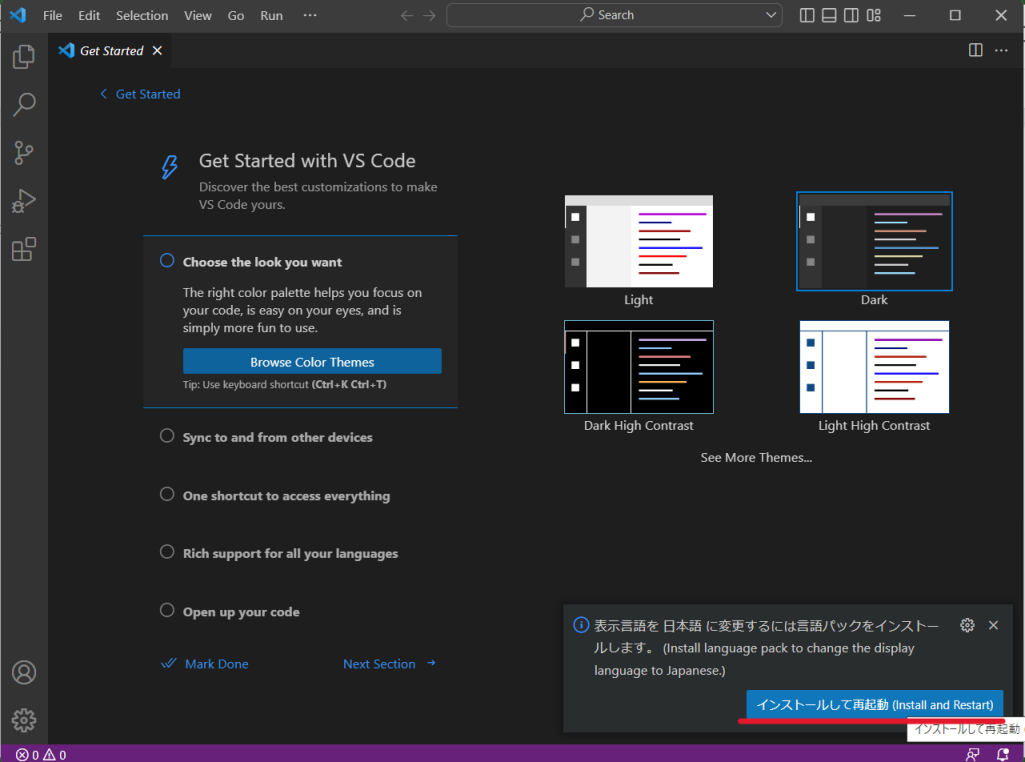
Task: Choose the Light theme preview
Action: (639, 241)
